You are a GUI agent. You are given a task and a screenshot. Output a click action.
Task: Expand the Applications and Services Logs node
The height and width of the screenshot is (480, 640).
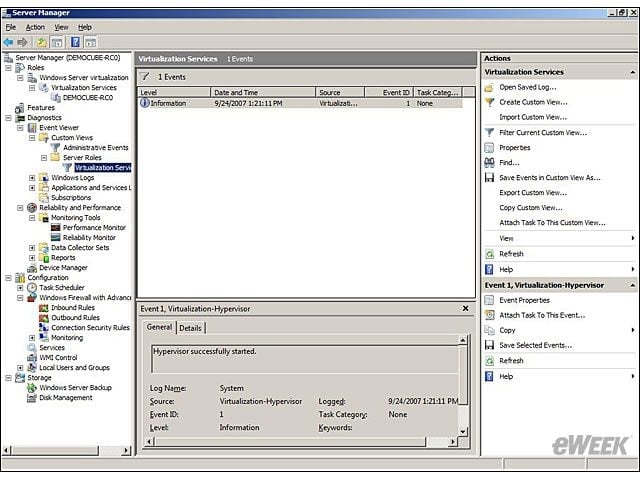[32, 188]
